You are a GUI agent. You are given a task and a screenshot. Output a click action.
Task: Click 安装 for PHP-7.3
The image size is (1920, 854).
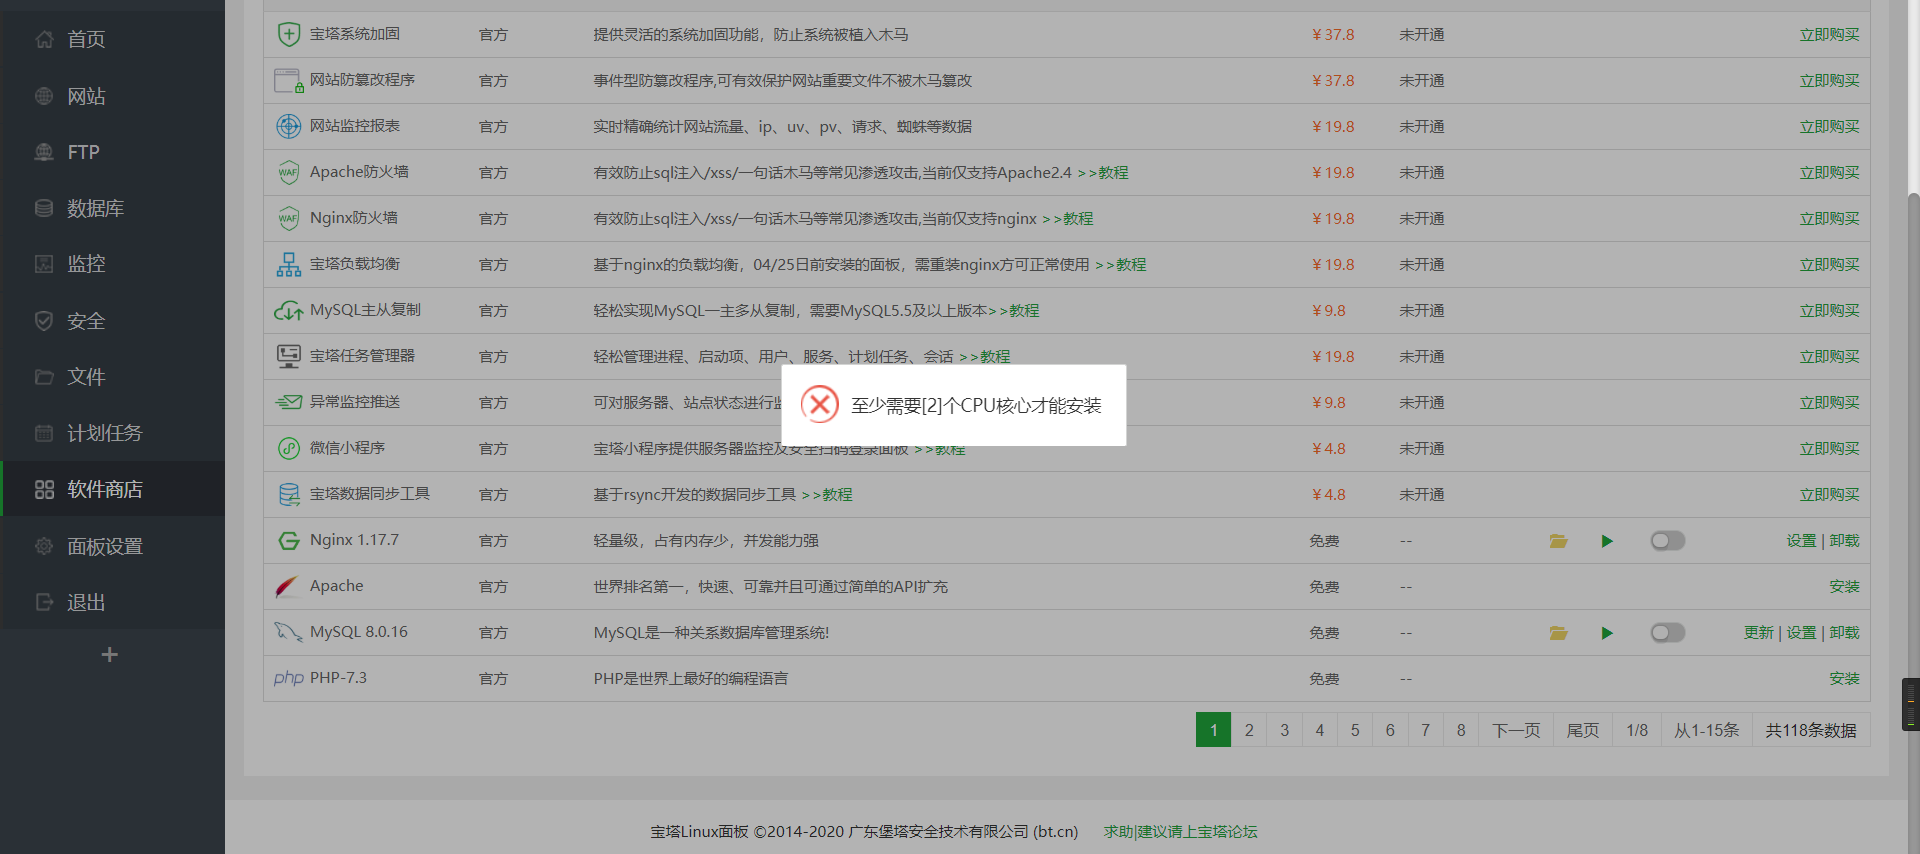coord(1844,679)
